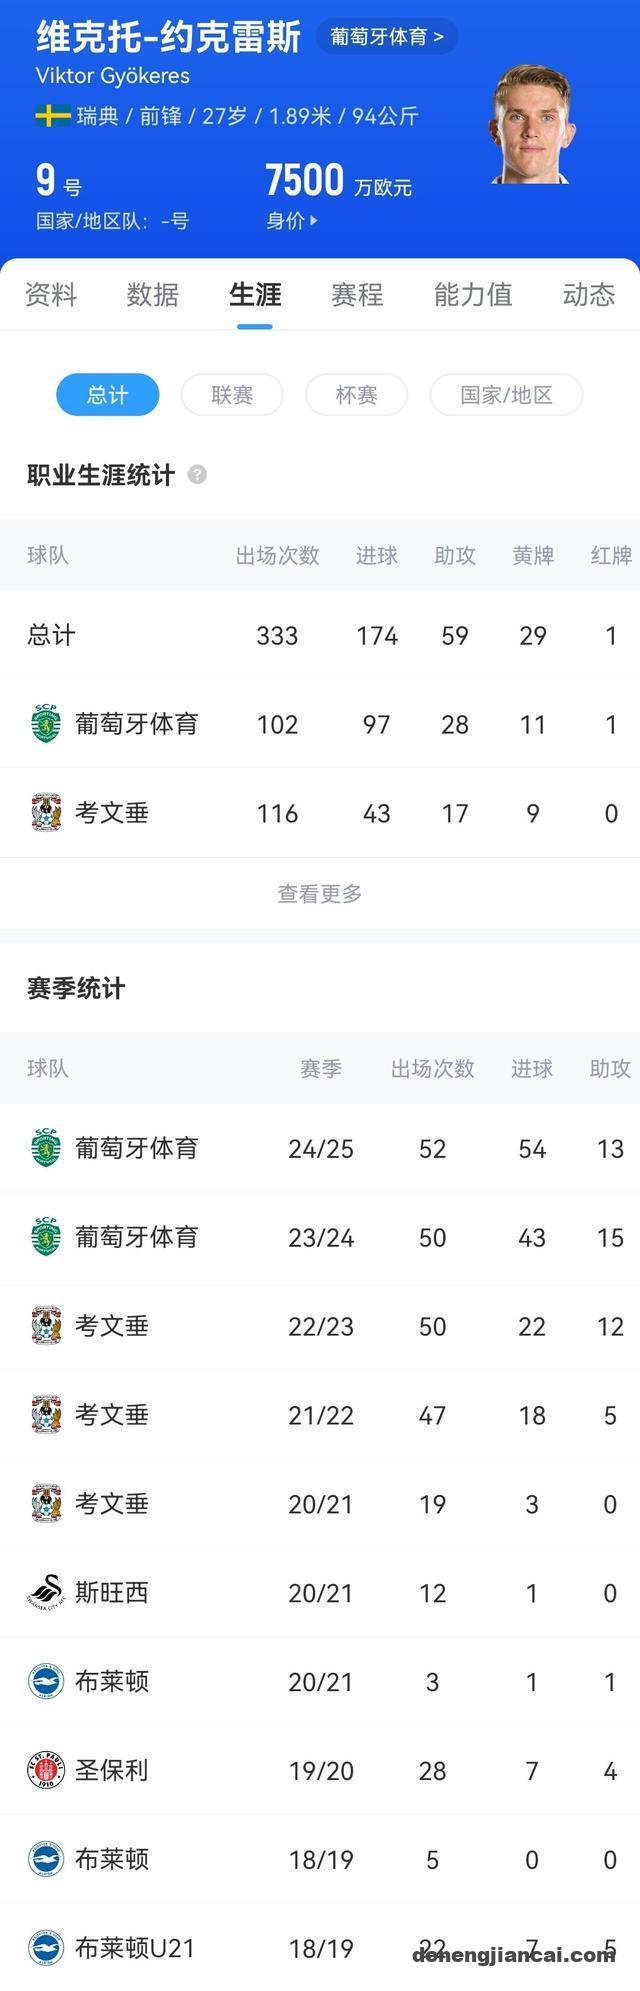Switch to the 数据 tab
640x1991 pixels.
[x=153, y=295]
